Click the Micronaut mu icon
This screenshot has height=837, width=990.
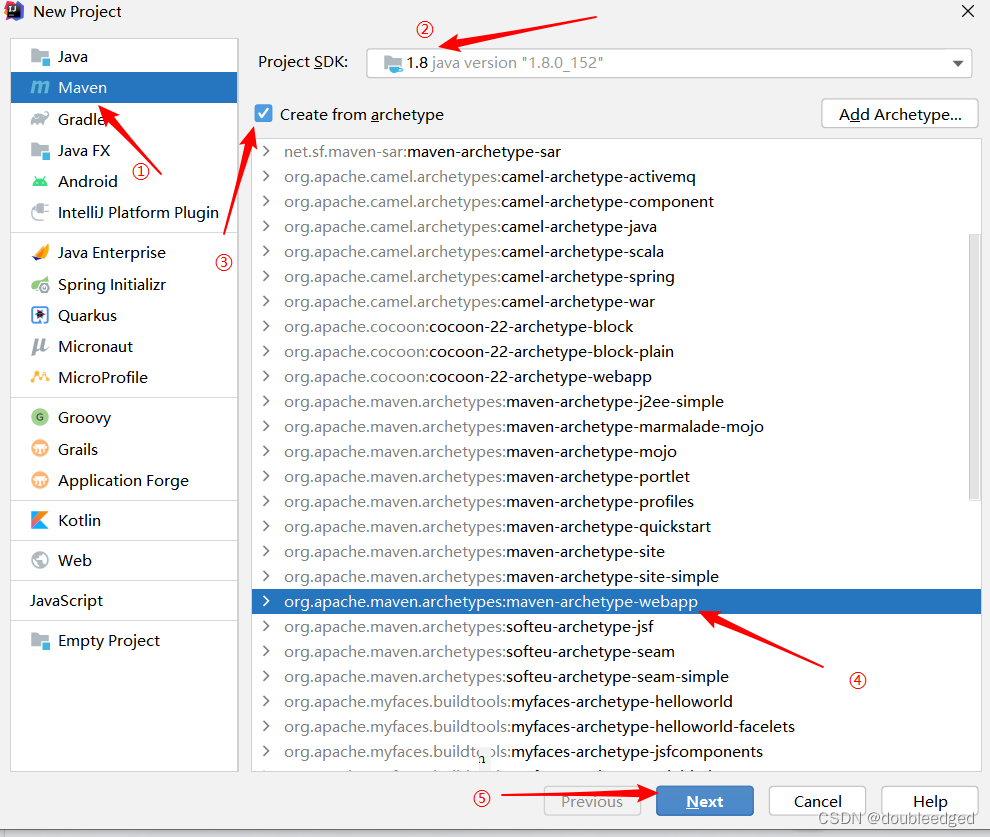(x=40, y=346)
